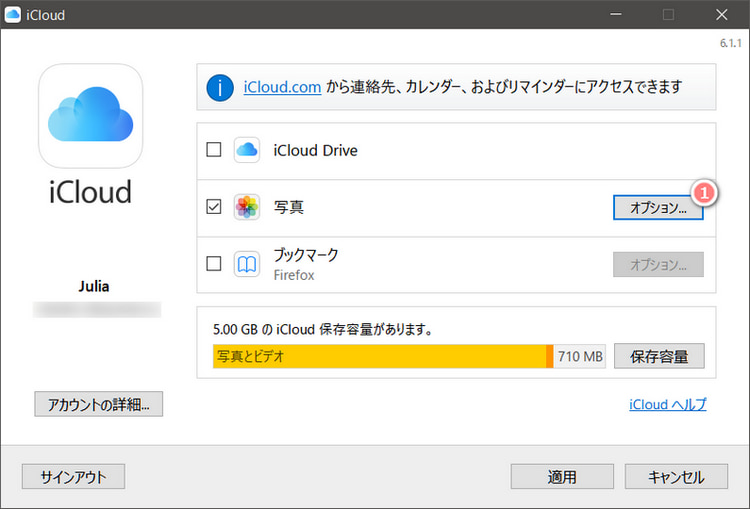
Task: Enable the iCloud Drive checkbox
Action: (214, 150)
